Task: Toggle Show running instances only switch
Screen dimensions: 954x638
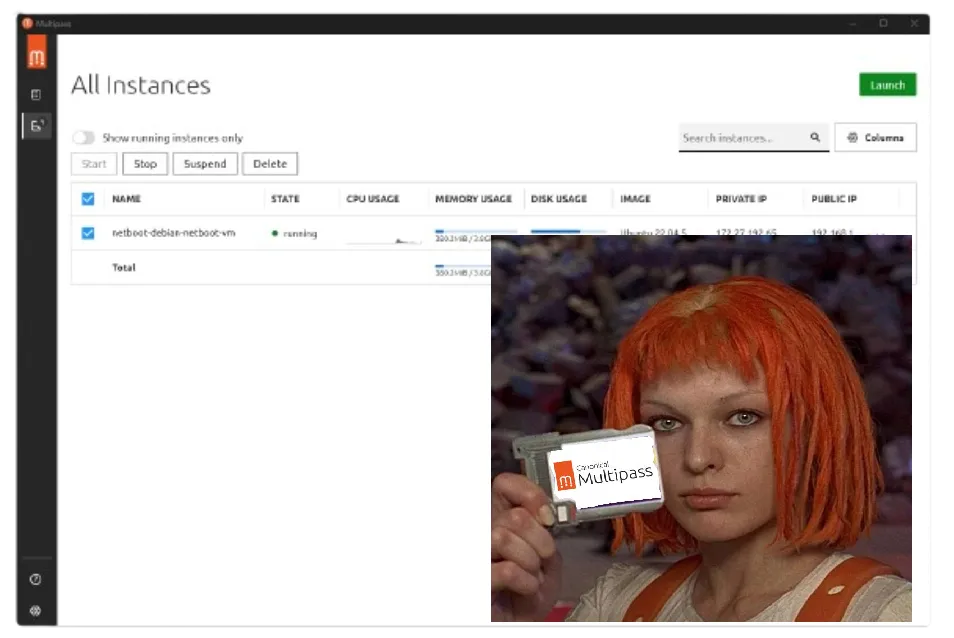Action: [83, 138]
